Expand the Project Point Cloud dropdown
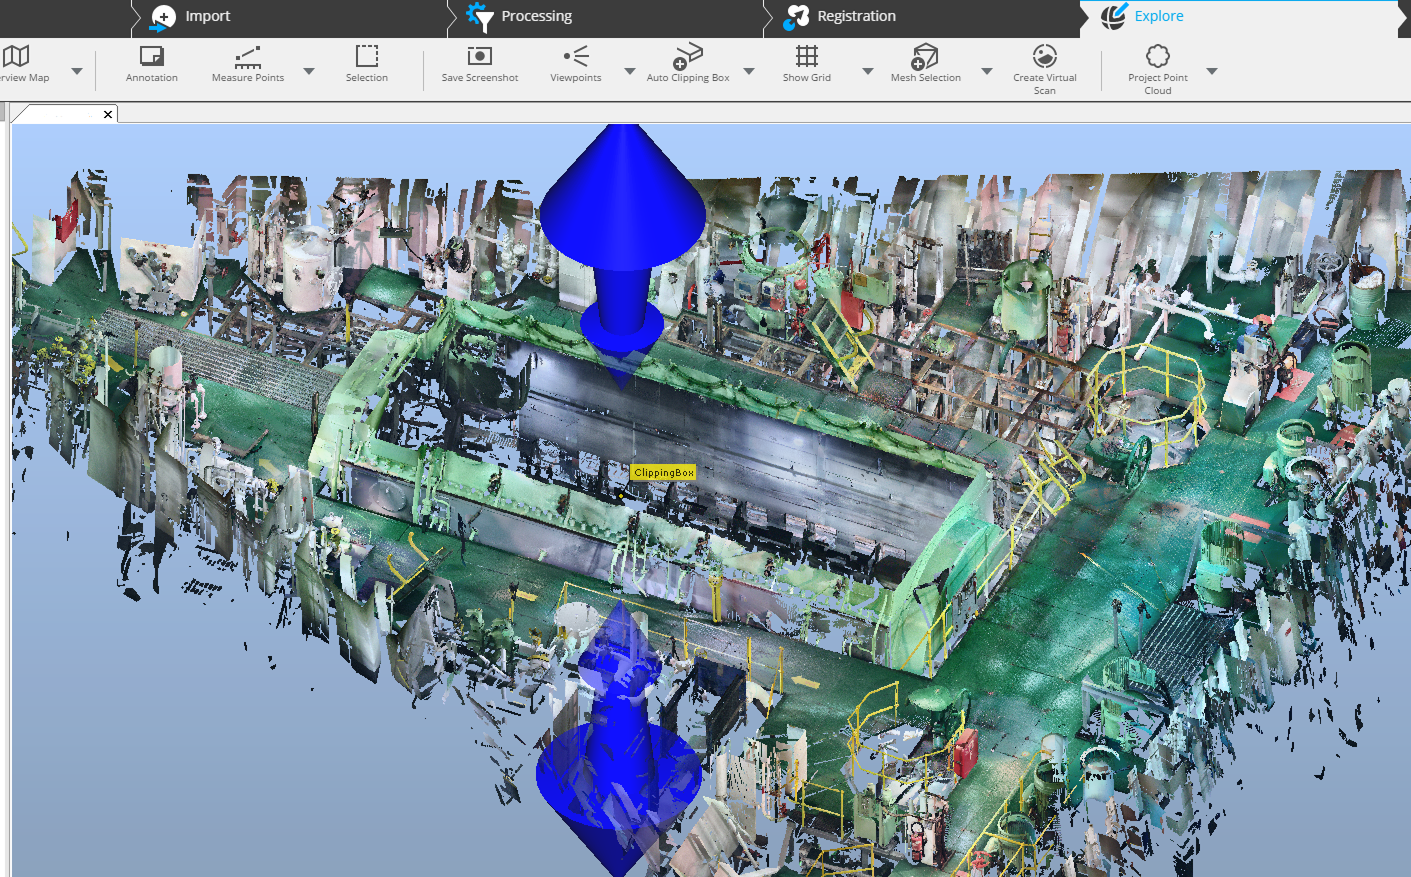 (x=1212, y=71)
